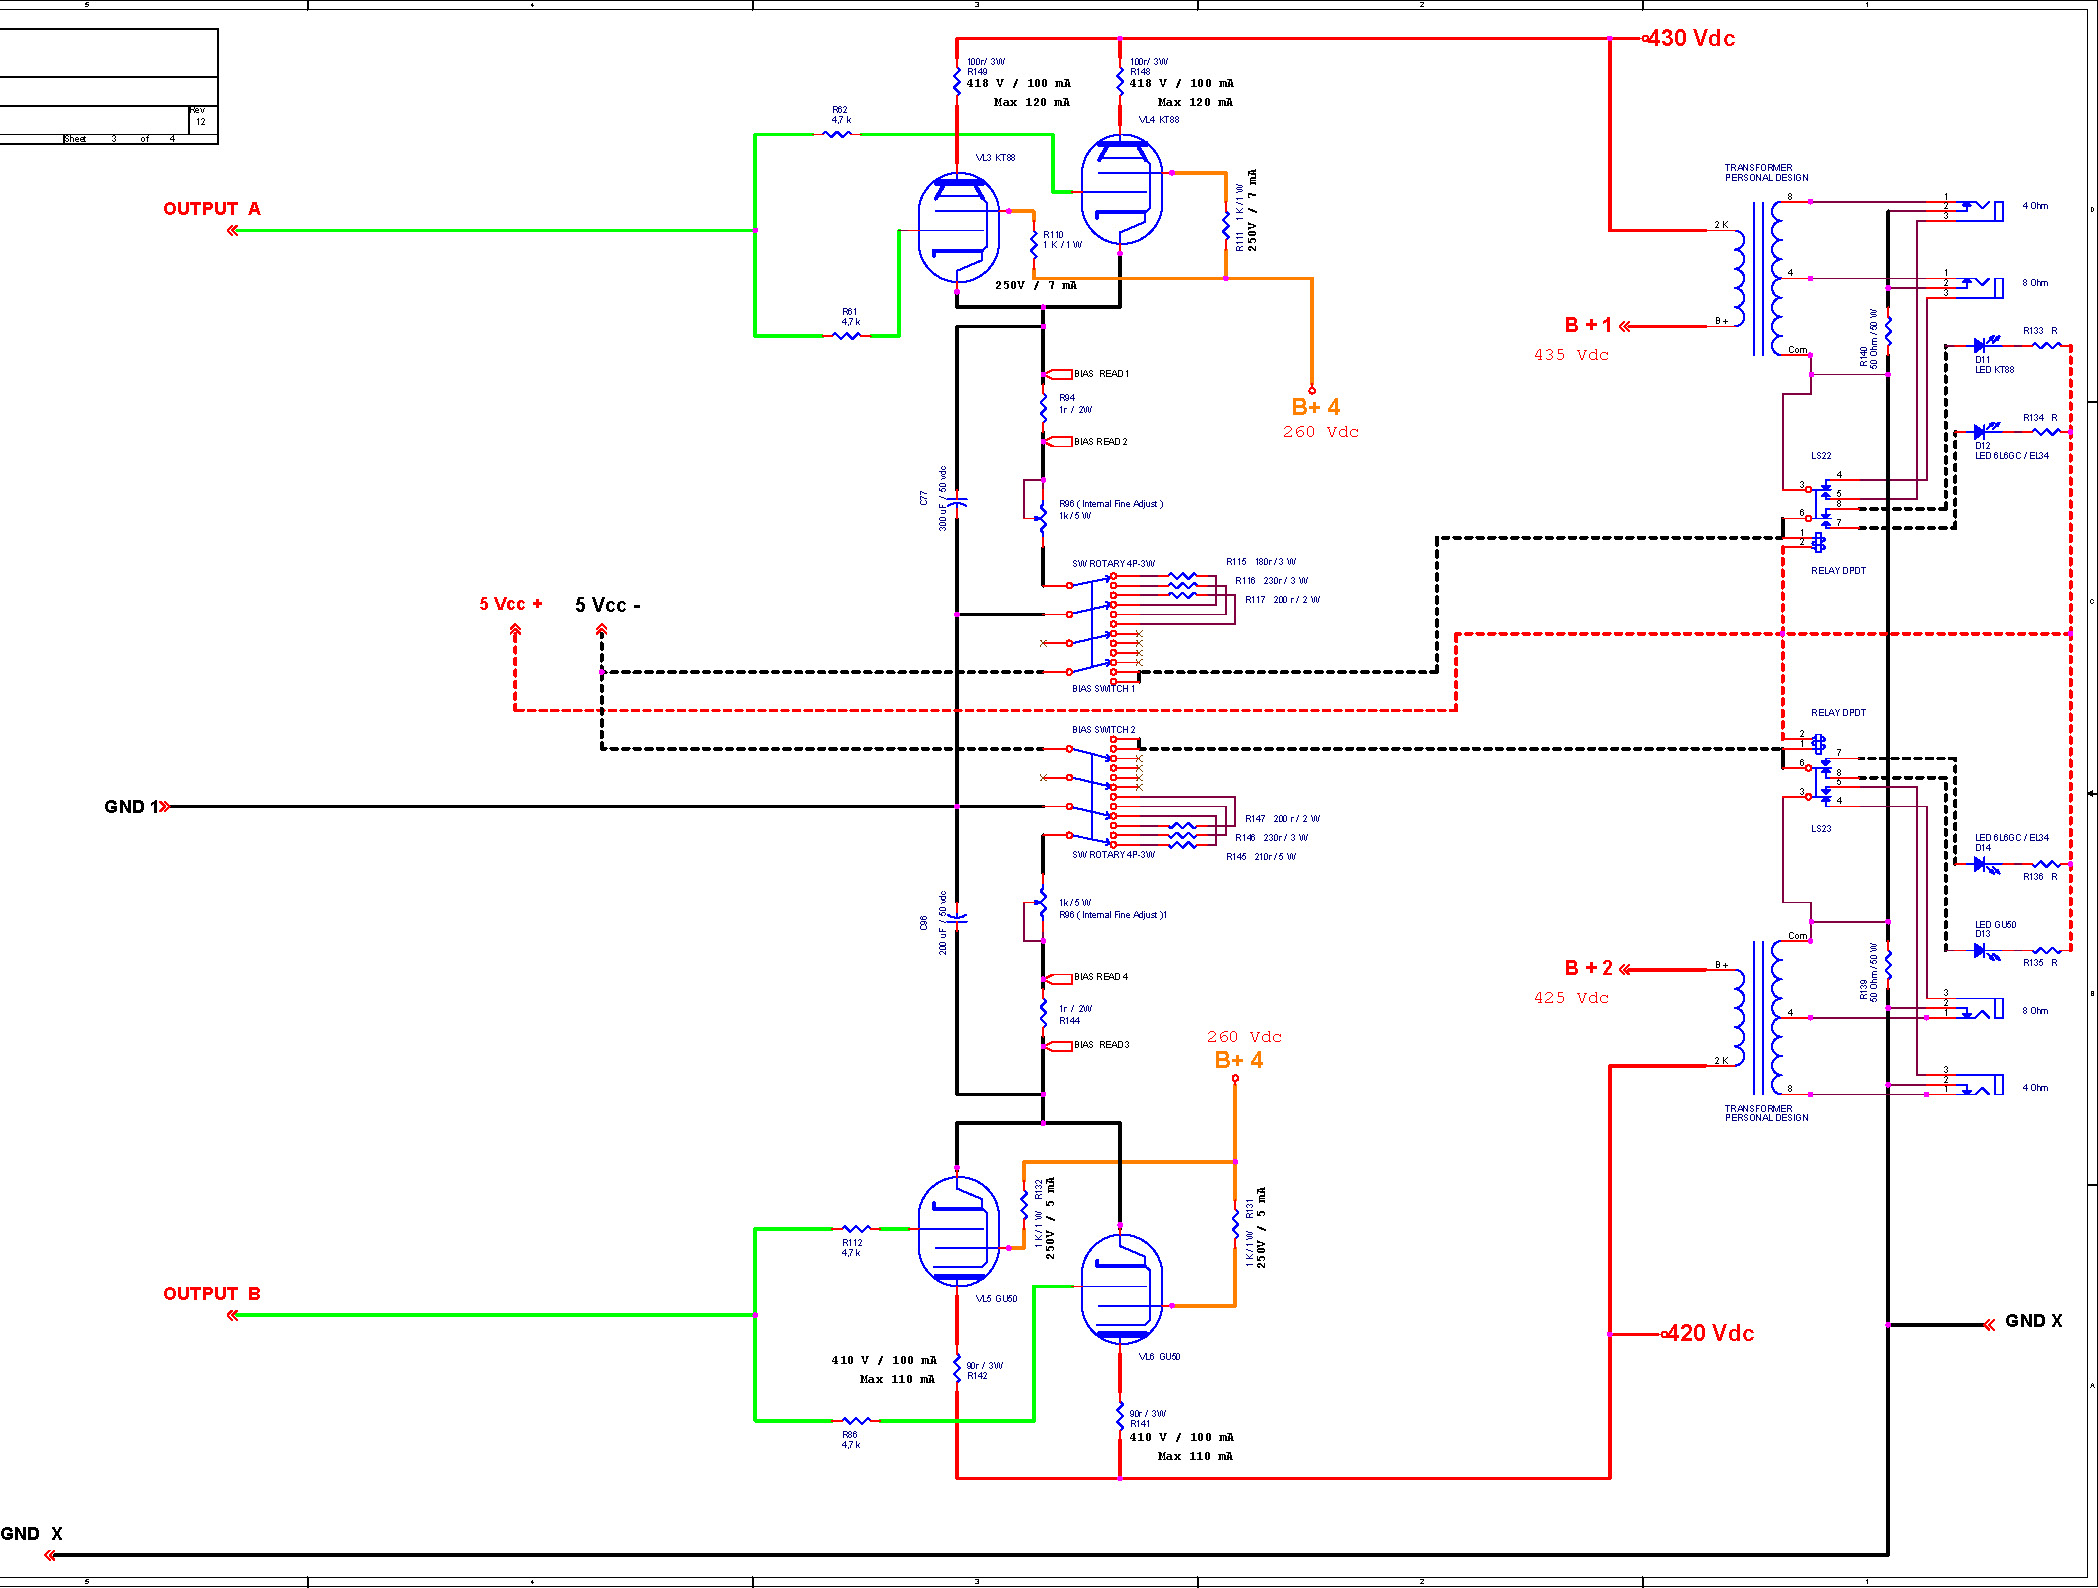This screenshot has height=1588, width=2098.
Task: Click the Rev 12 title block cell
Action: tap(201, 119)
